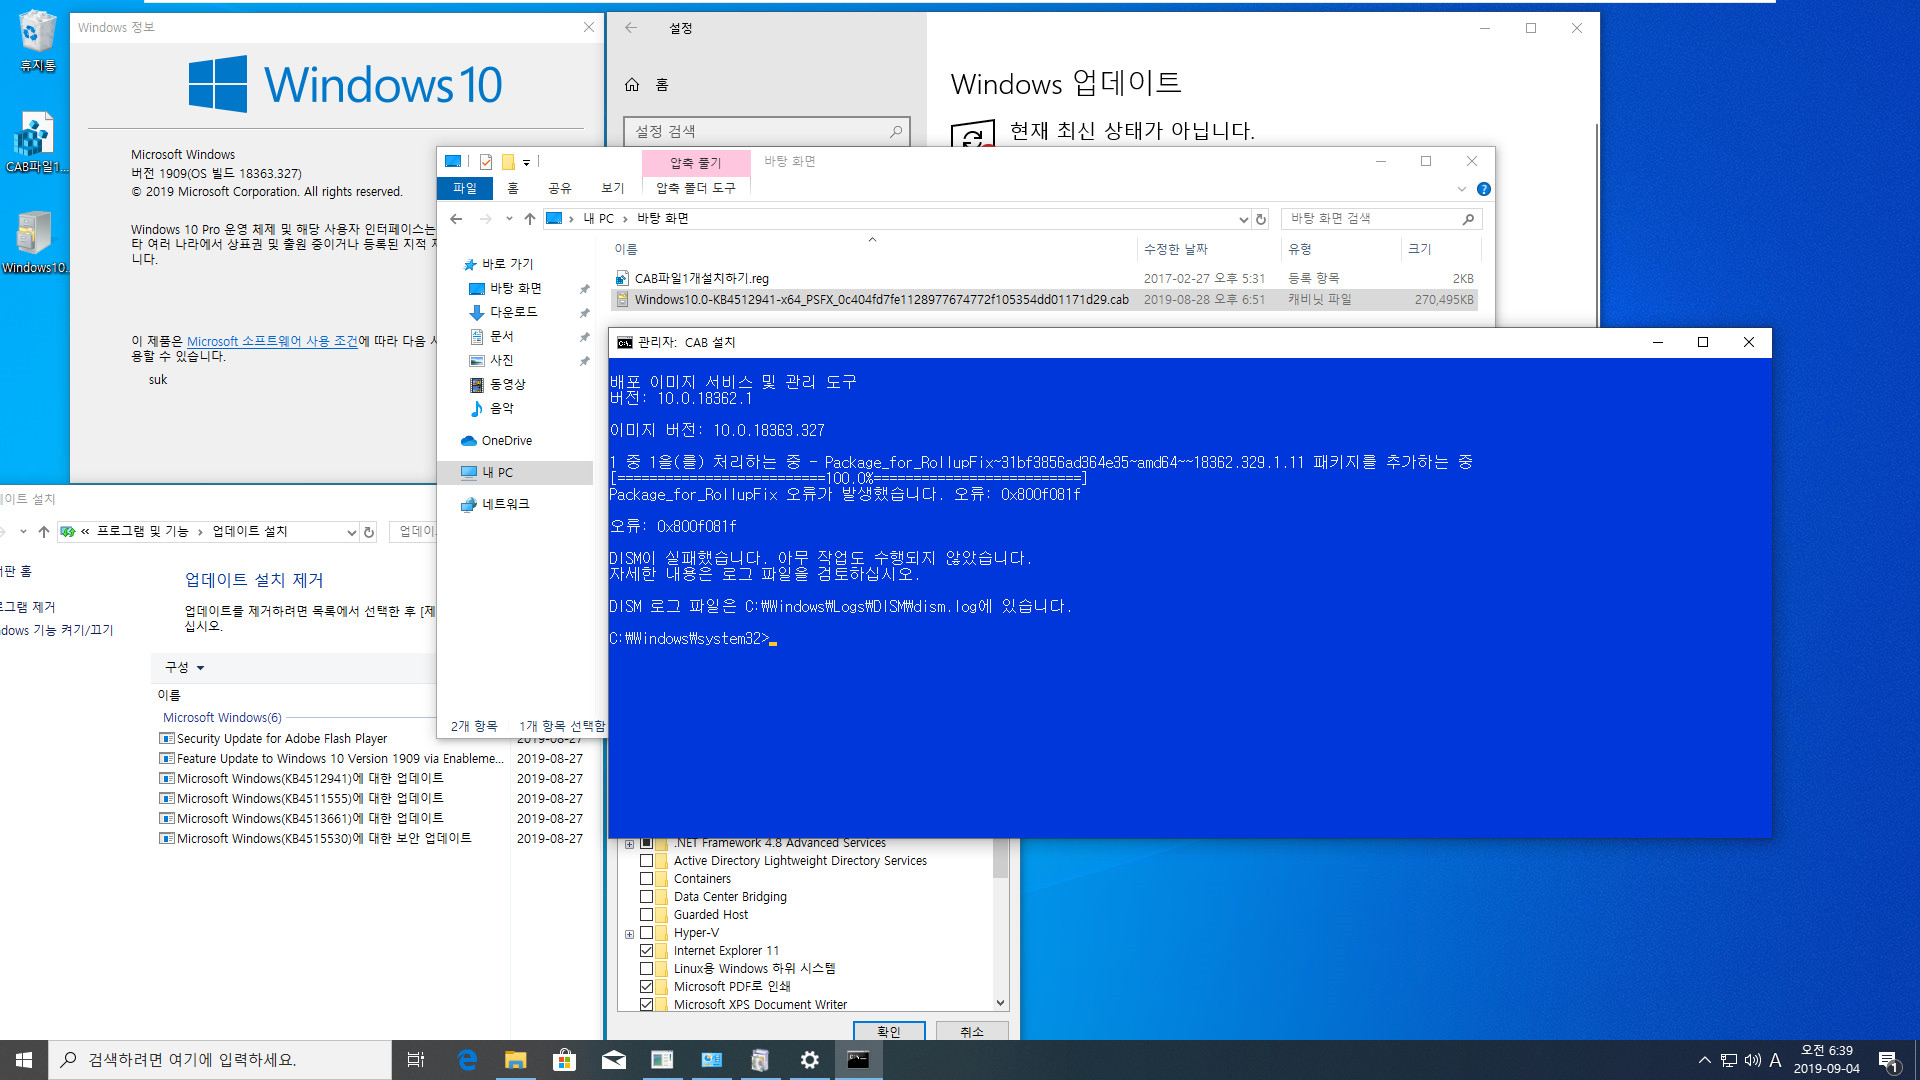Open Task View on taskbar
The height and width of the screenshot is (1080, 1920).
click(416, 1060)
